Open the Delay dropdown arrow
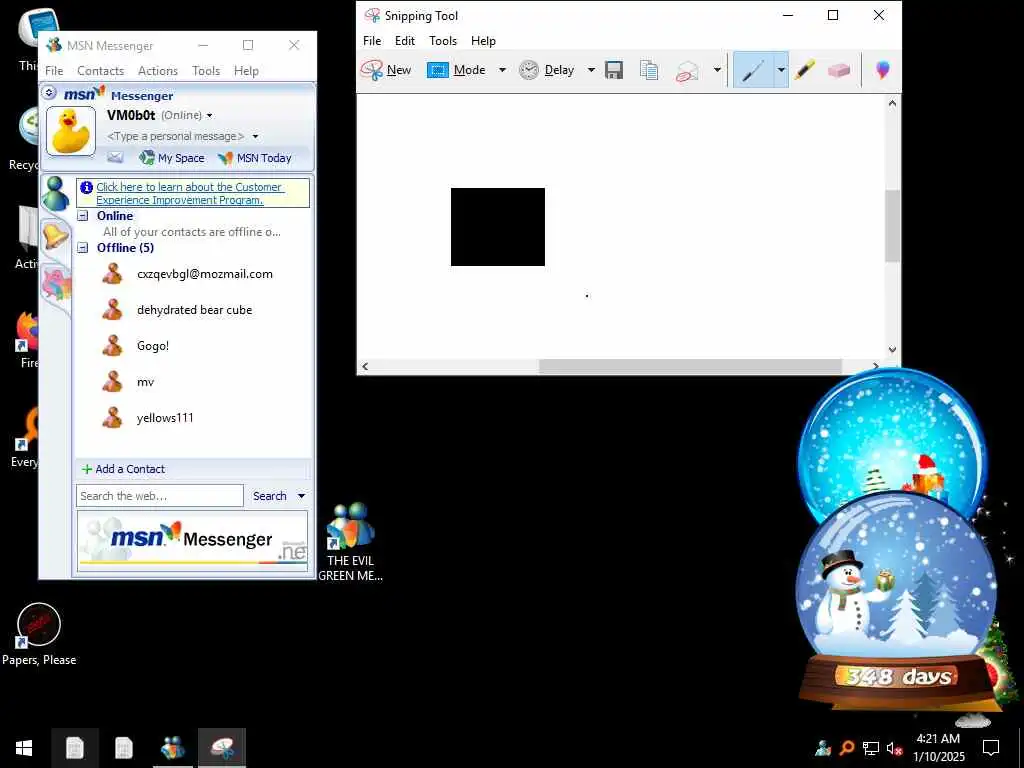Image resolution: width=1024 pixels, height=768 pixels. [591, 70]
